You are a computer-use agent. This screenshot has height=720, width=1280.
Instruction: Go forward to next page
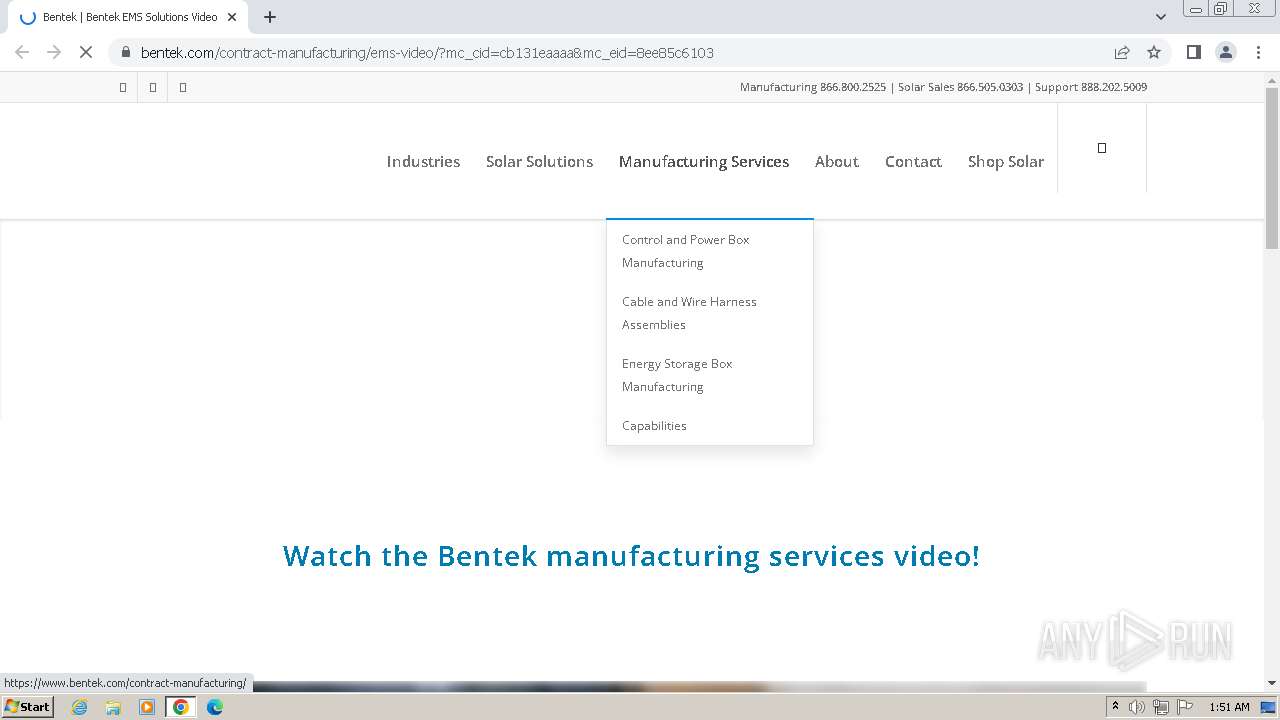tap(54, 52)
